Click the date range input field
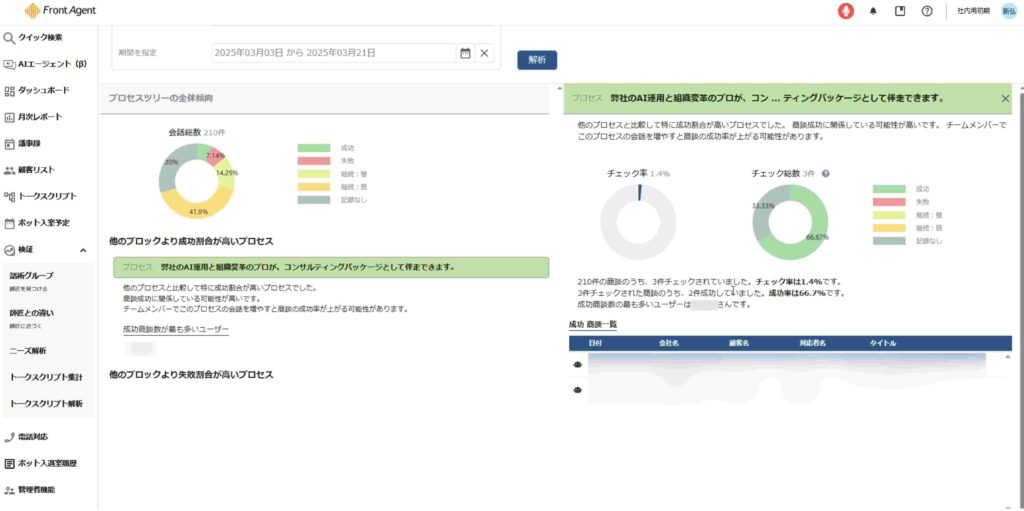Viewport: 1024px width, 511px height. (332, 53)
